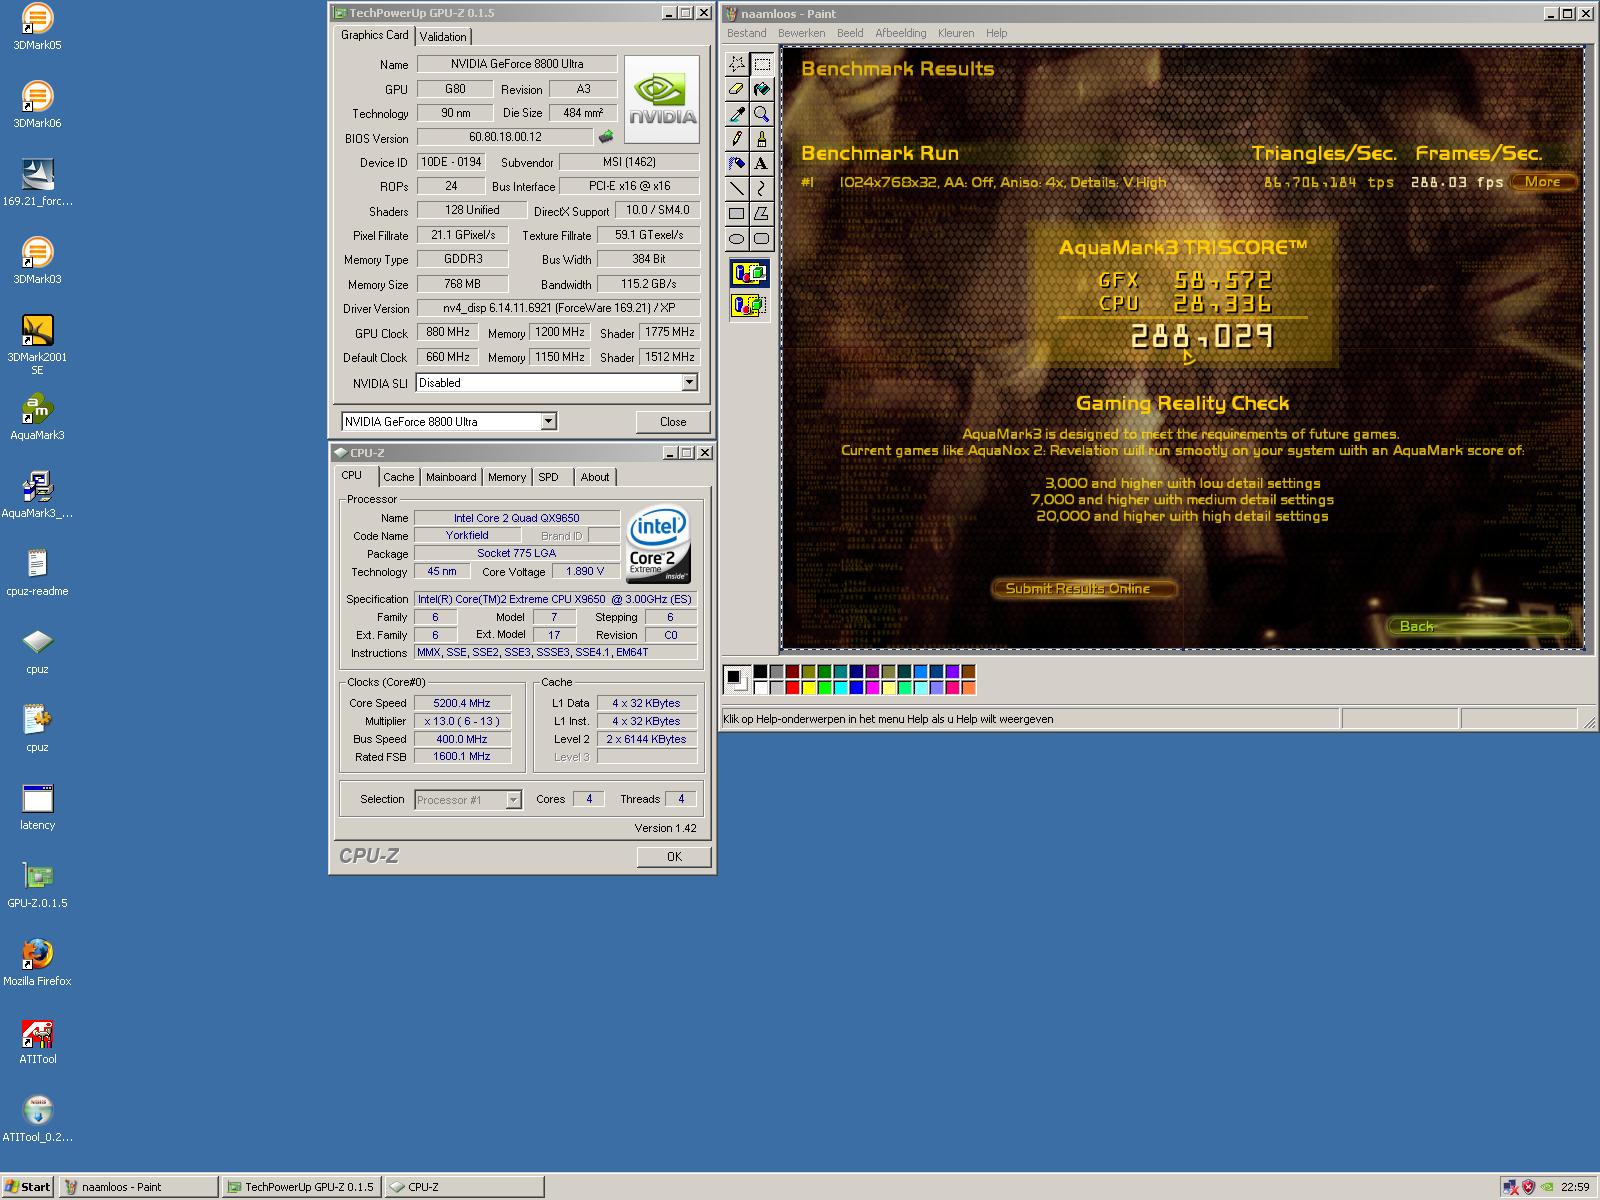Switch to CPU-Z taskbar button
Image resolution: width=1600 pixels, height=1200 pixels.
point(463,1187)
